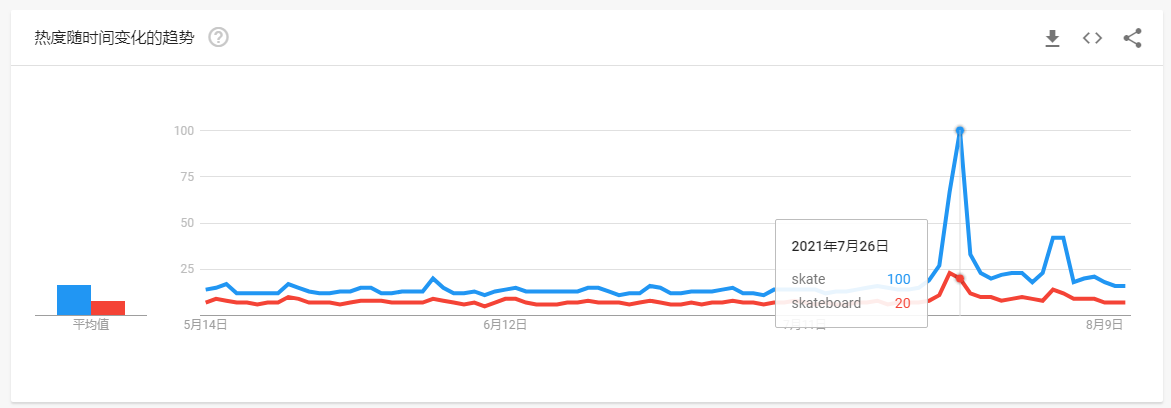Click the red average bar
This screenshot has height=408, width=1171.
click(x=108, y=308)
